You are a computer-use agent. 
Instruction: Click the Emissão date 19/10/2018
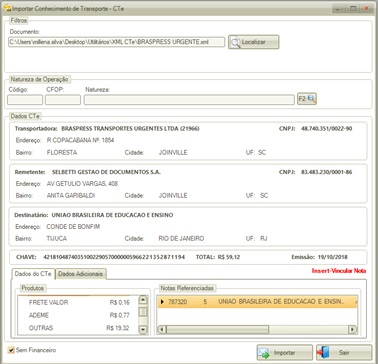tap(332, 257)
